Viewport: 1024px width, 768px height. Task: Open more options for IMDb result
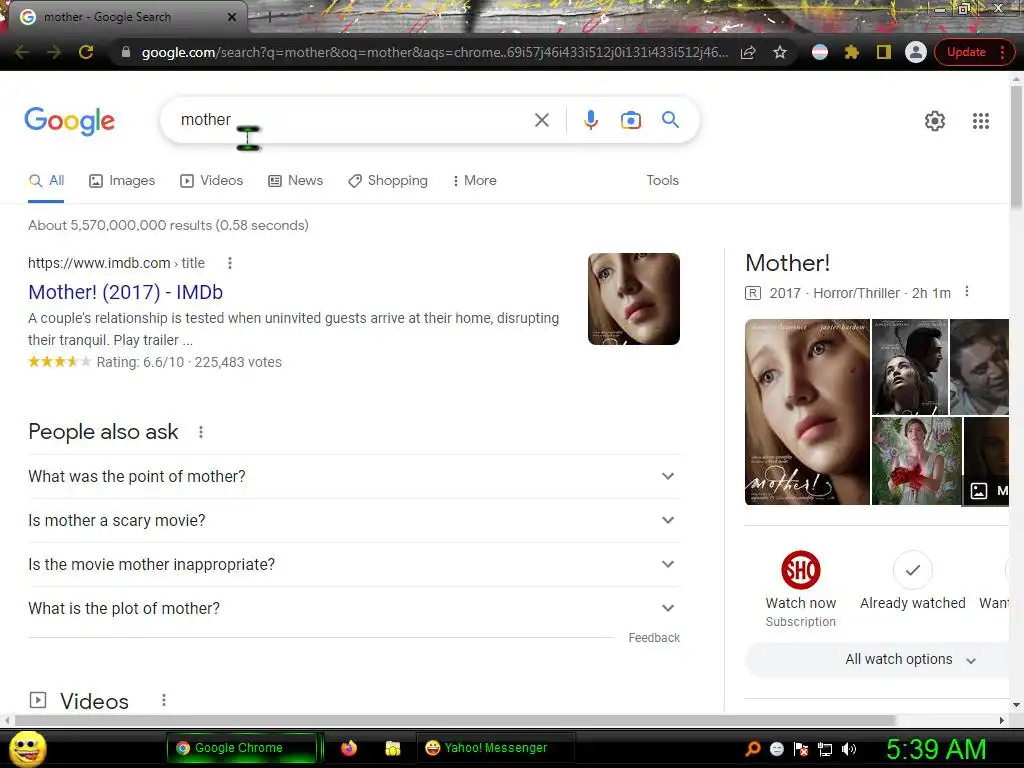pyautogui.click(x=229, y=263)
